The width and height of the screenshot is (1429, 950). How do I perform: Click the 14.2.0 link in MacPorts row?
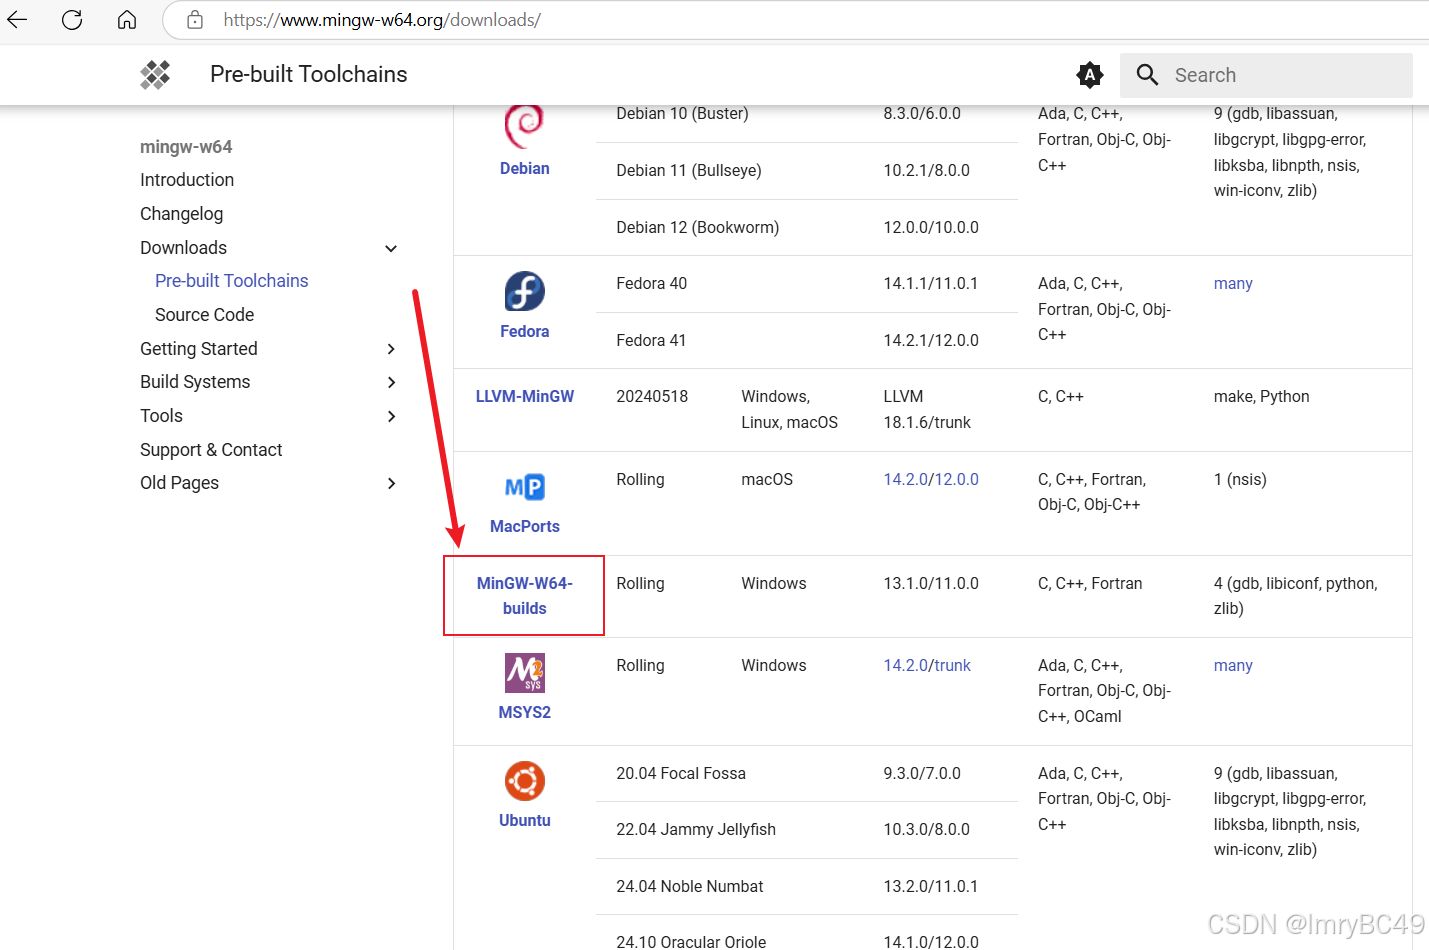click(905, 480)
